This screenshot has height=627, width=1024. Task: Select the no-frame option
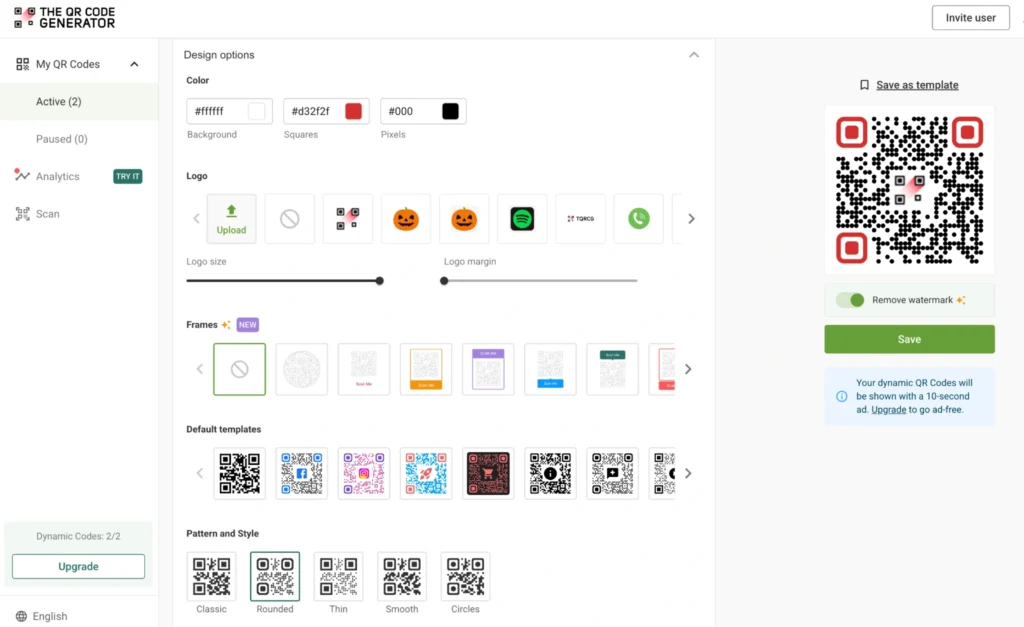click(x=240, y=369)
